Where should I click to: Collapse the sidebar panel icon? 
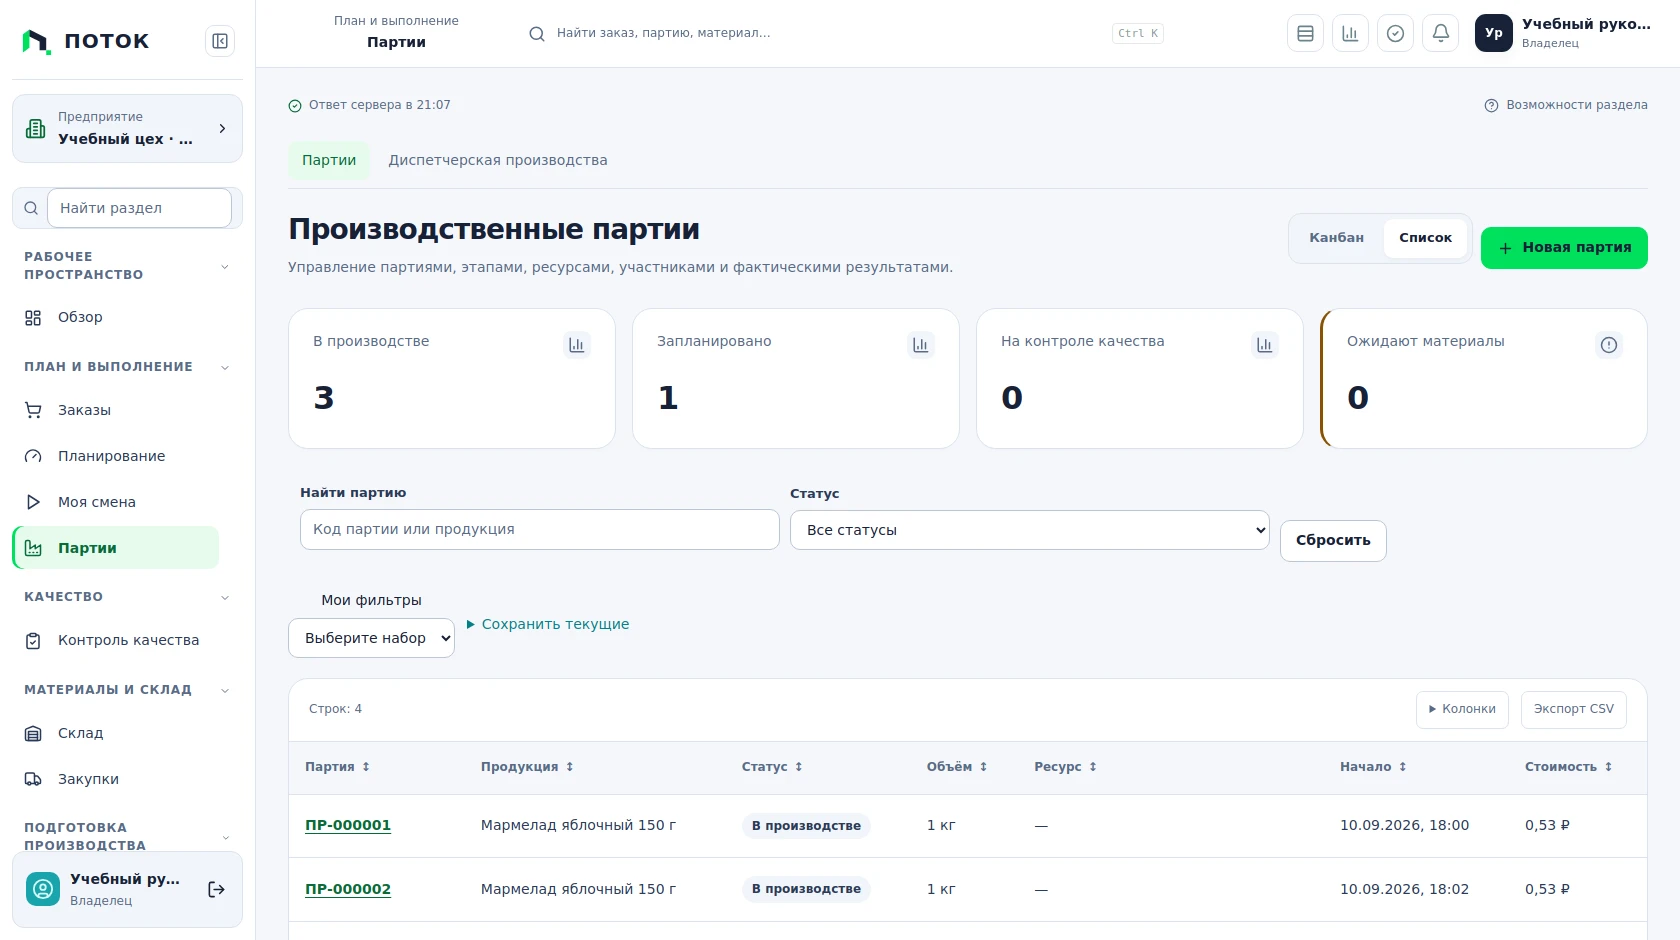tap(220, 41)
